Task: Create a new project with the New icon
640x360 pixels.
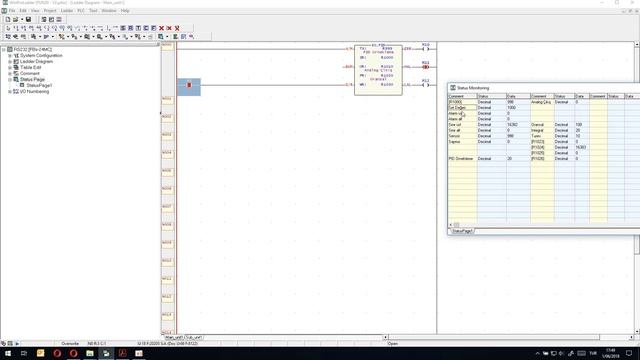Action: (x=8, y=19)
